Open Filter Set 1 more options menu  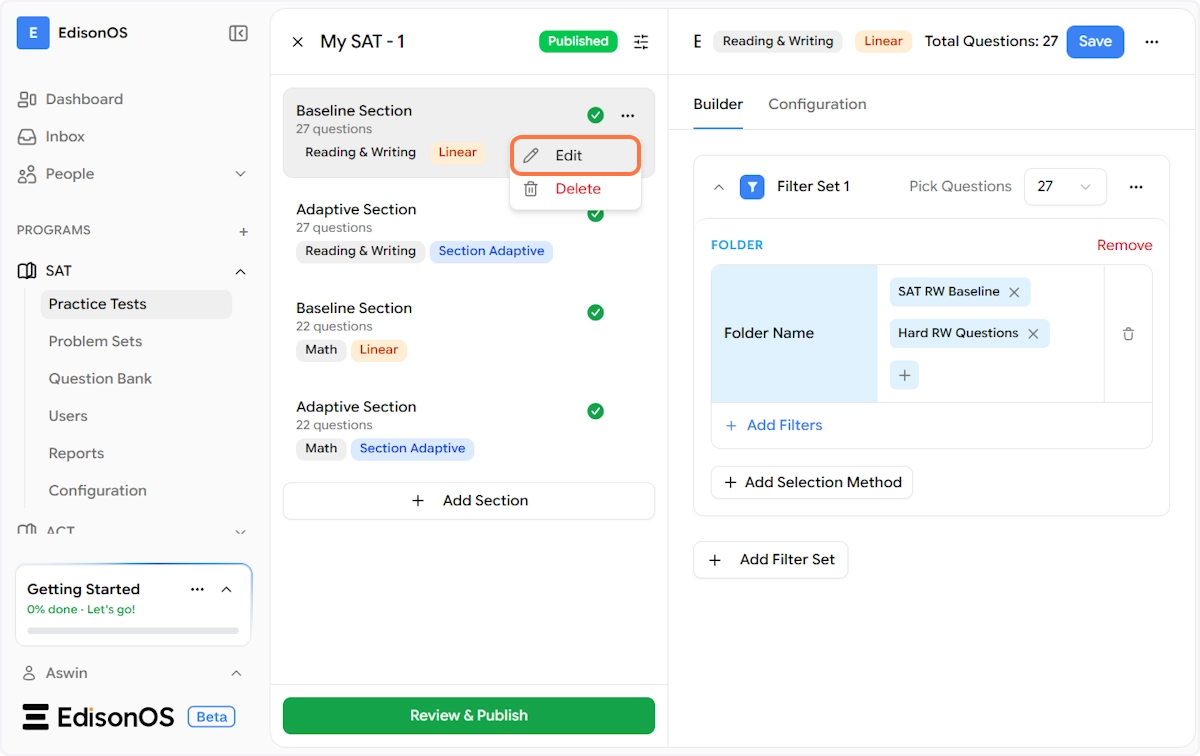(x=1136, y=187)
